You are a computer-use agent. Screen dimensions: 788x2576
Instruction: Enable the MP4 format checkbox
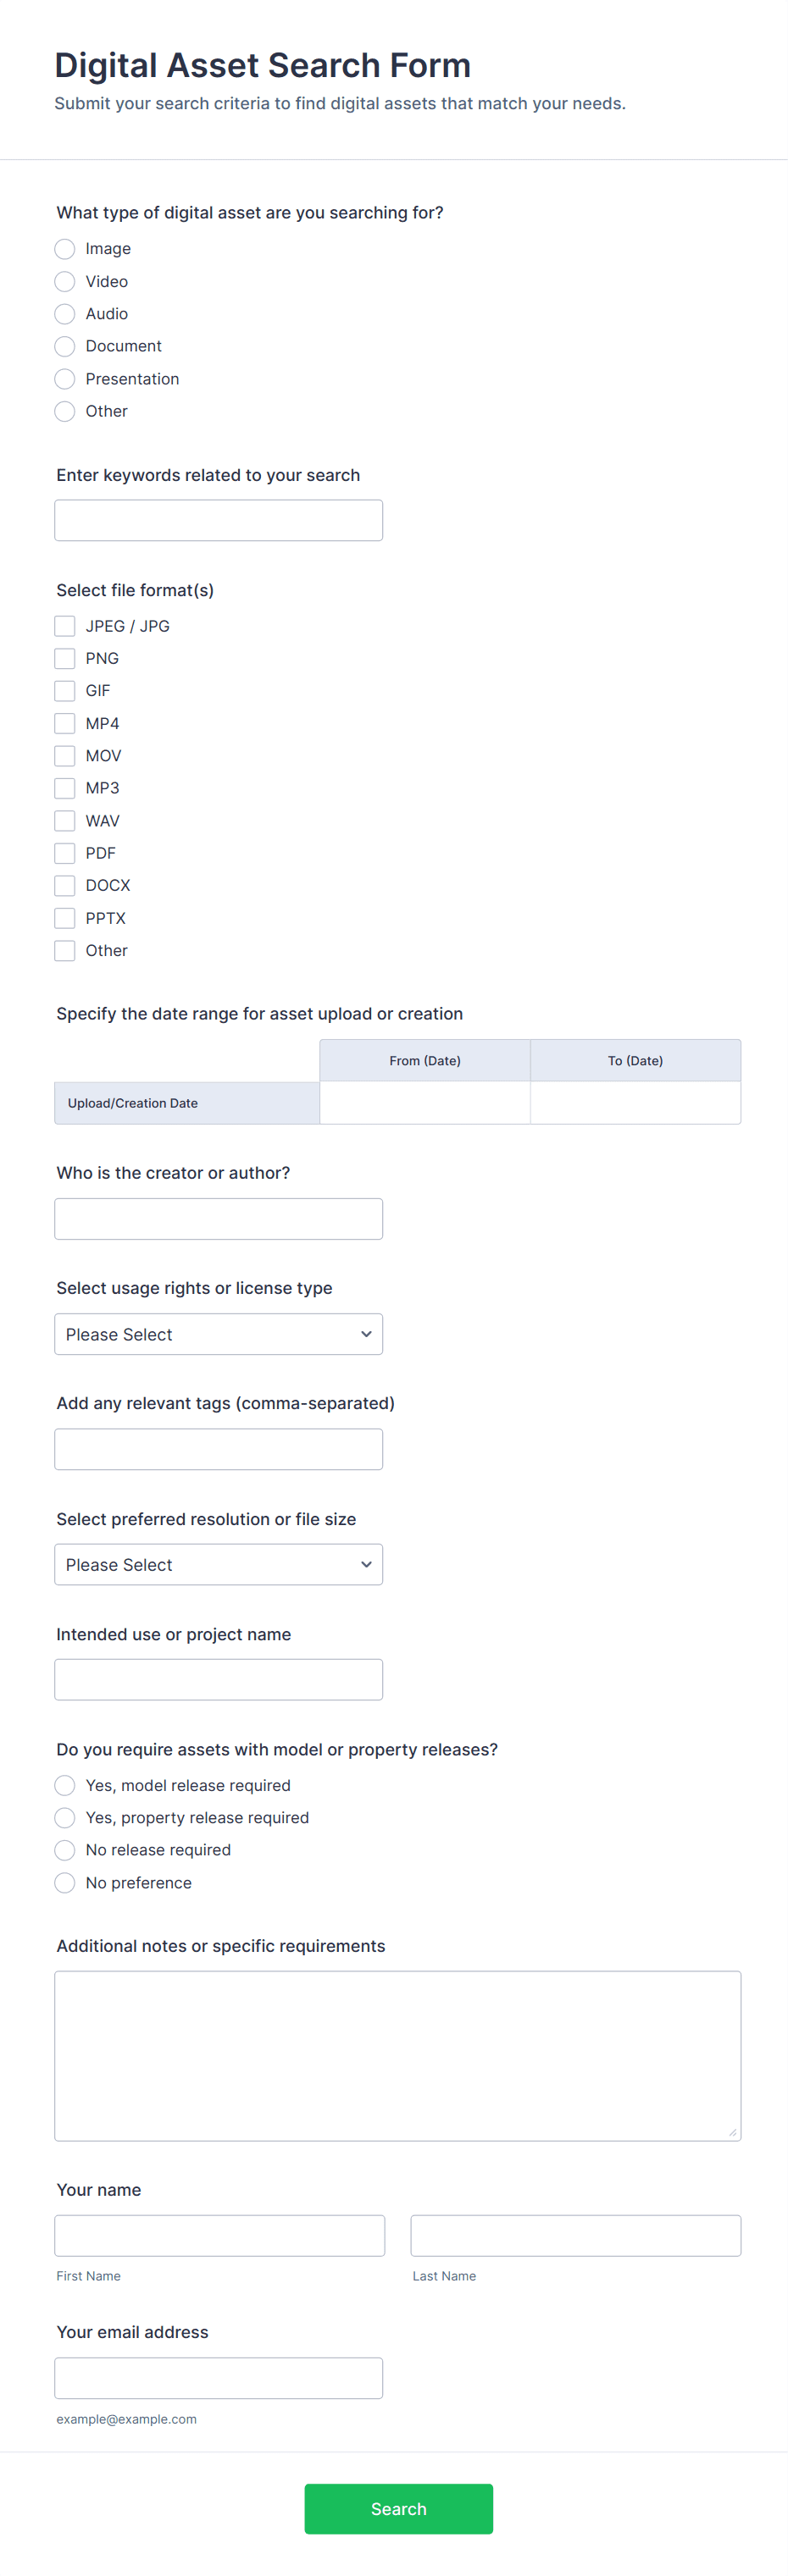click(x=65, y=723)
